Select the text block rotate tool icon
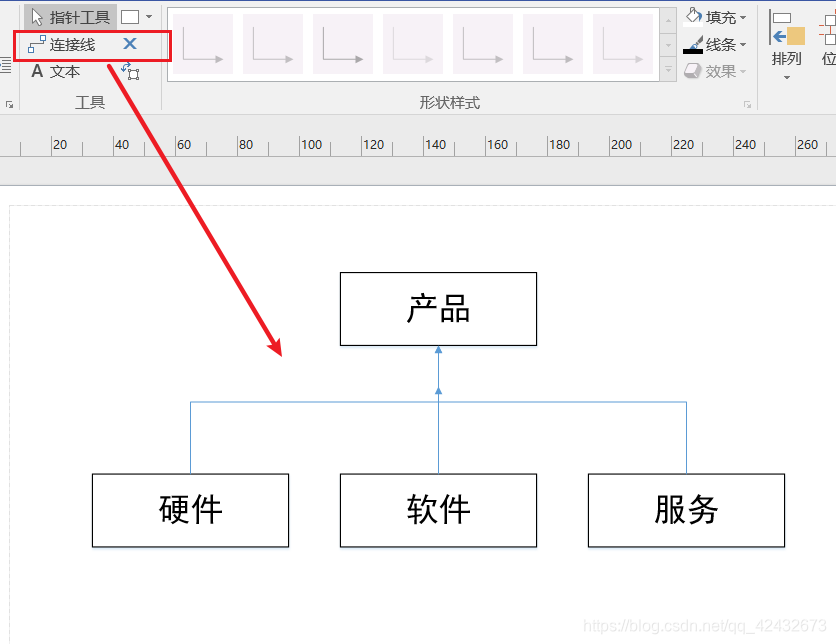Viewport: 836px width, 644px height. (x=130, y=71)
